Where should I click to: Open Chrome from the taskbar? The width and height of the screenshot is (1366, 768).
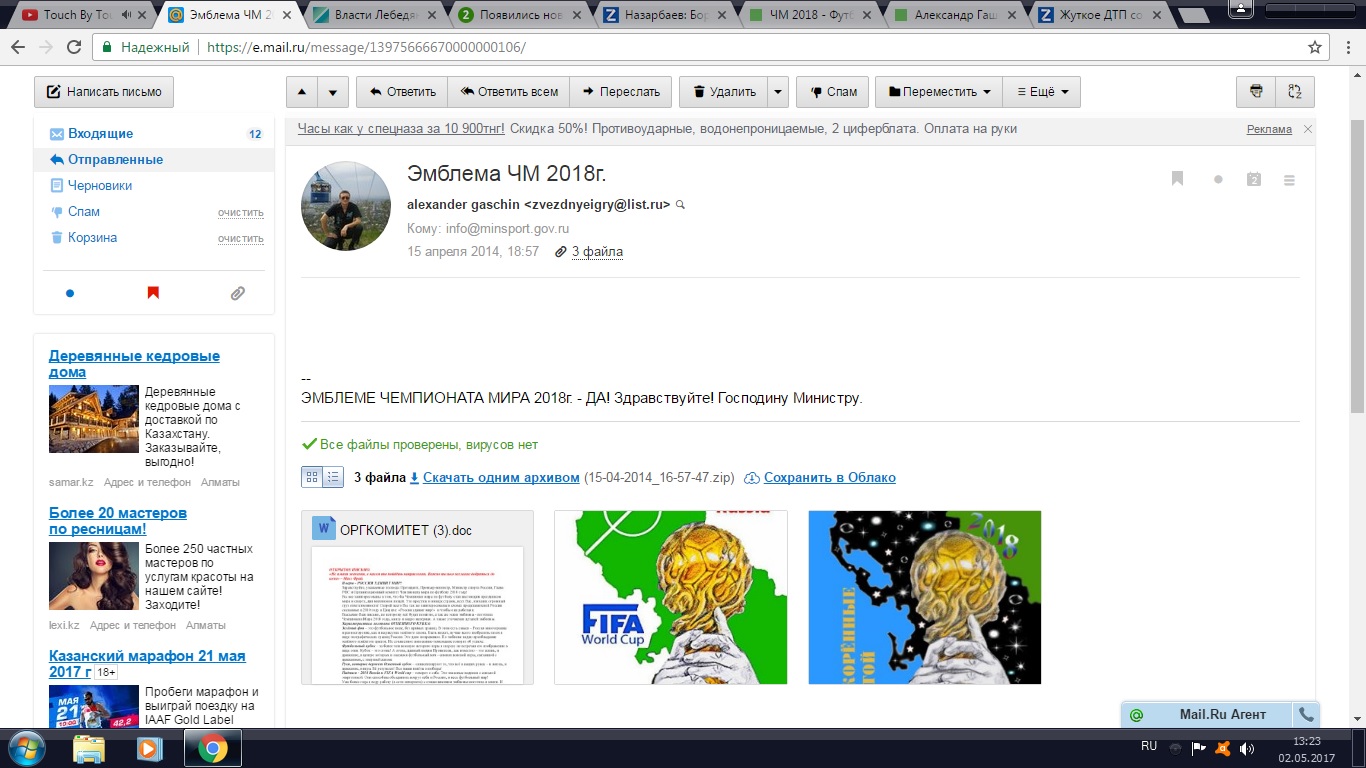pyautogui.click(x=212, y=748)
